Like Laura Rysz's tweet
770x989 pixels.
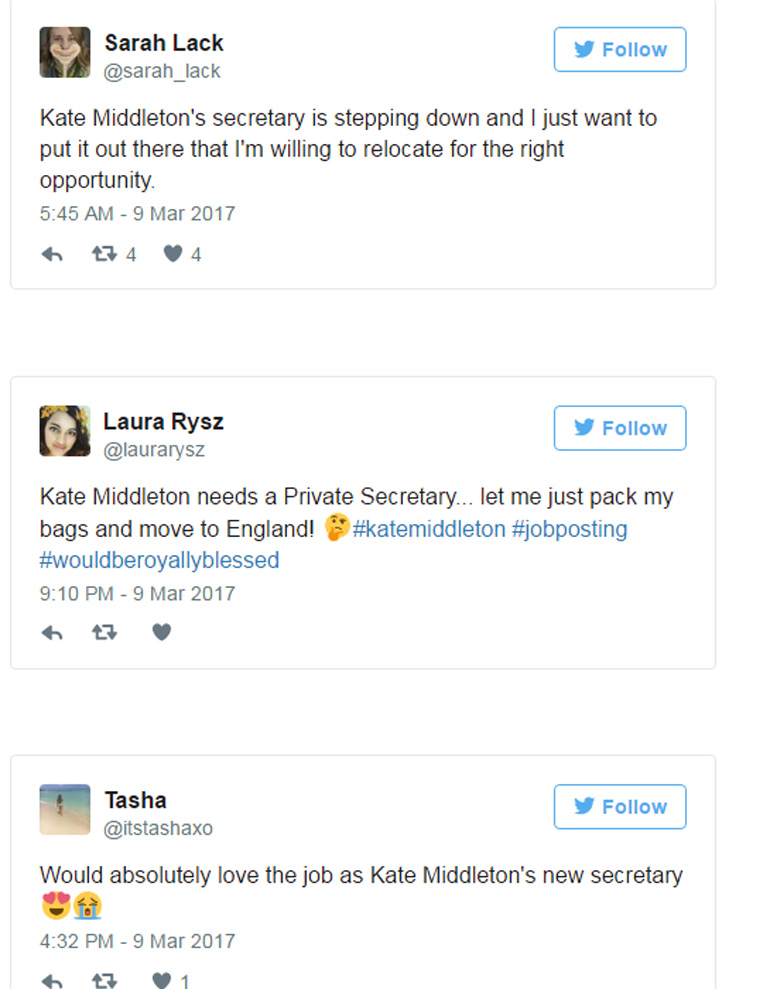[161, 632]
